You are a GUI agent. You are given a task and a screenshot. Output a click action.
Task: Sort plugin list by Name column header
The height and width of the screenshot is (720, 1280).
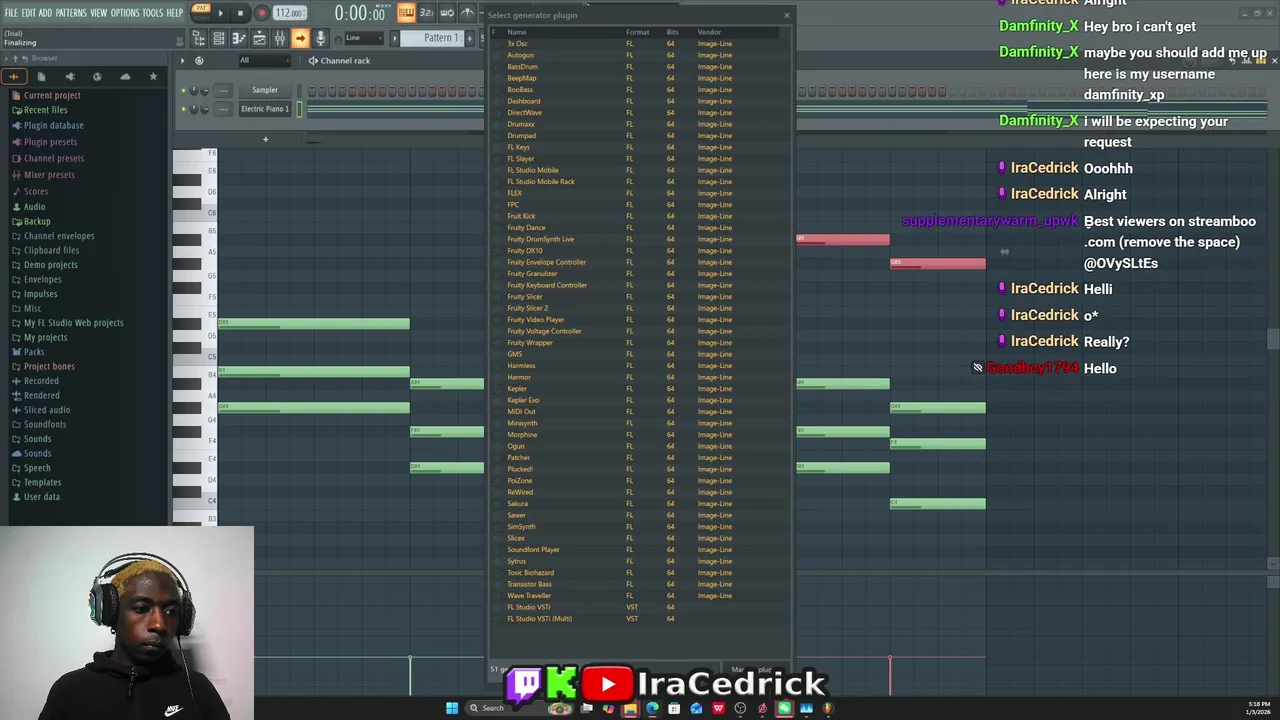point(516,32)
